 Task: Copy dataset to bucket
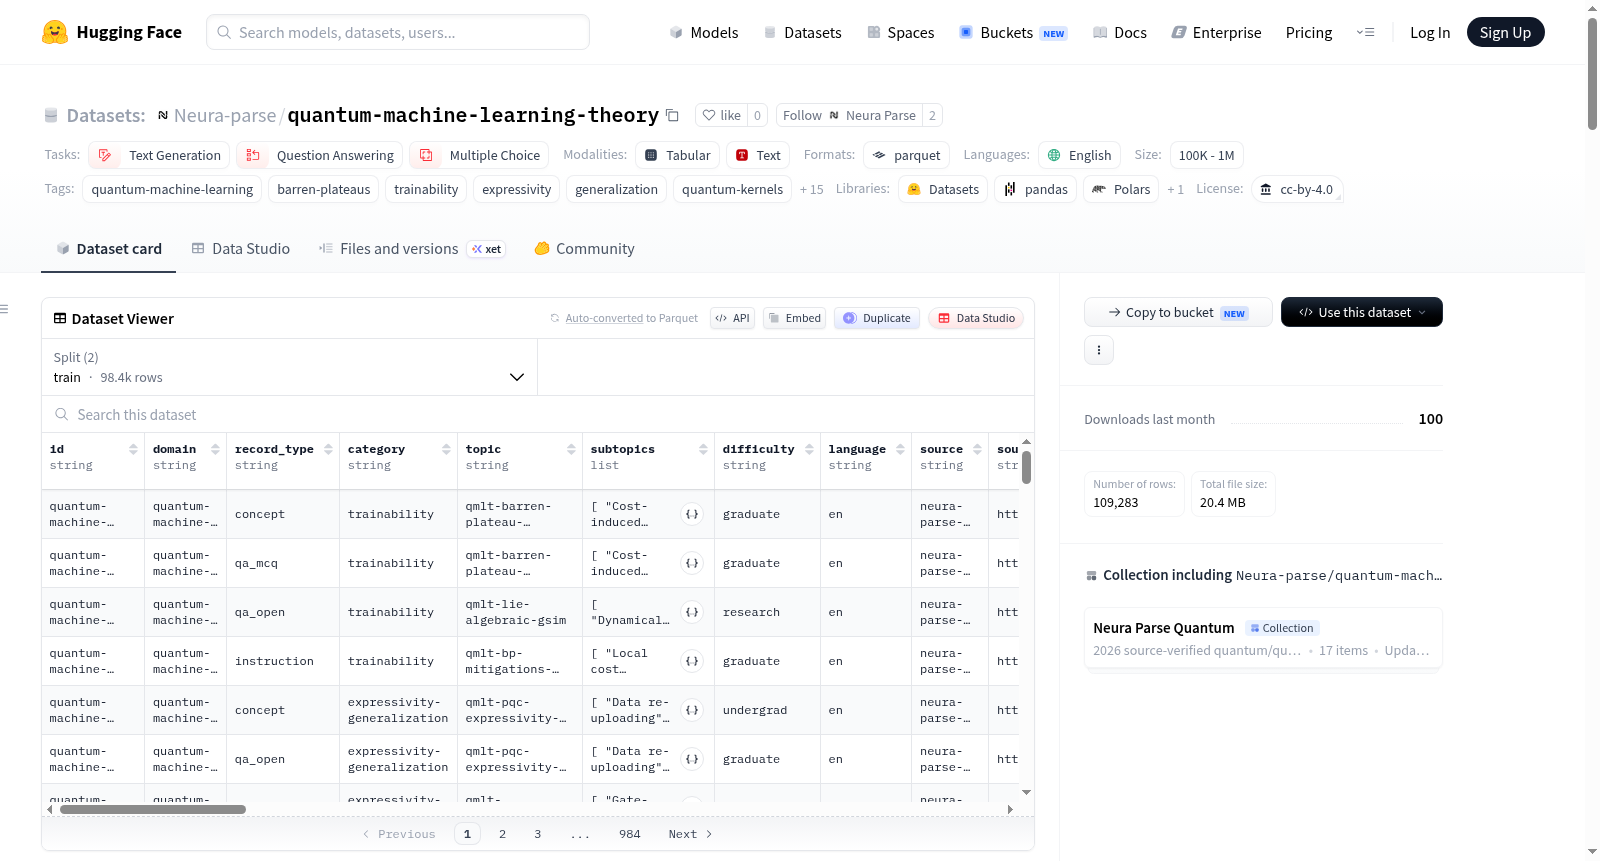[x=1178, y=312]
